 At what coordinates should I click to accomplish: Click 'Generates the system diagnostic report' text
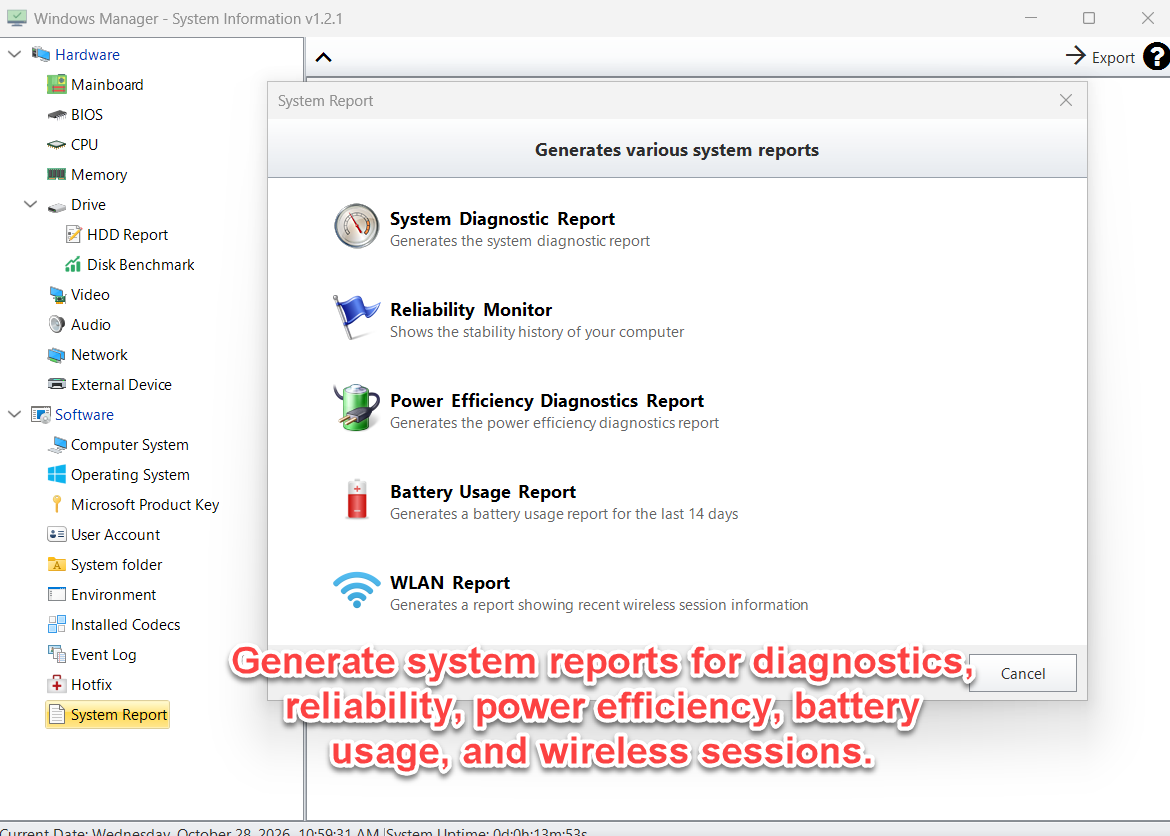(519, 241)
